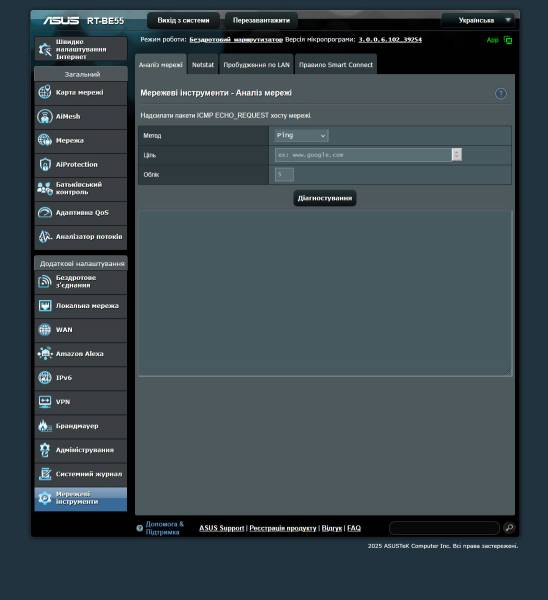Image resolution: width=548 pixels, height=600 pixels.
Task: Open Бездротове з'єднання wireless icon
Action: (45, 282)
